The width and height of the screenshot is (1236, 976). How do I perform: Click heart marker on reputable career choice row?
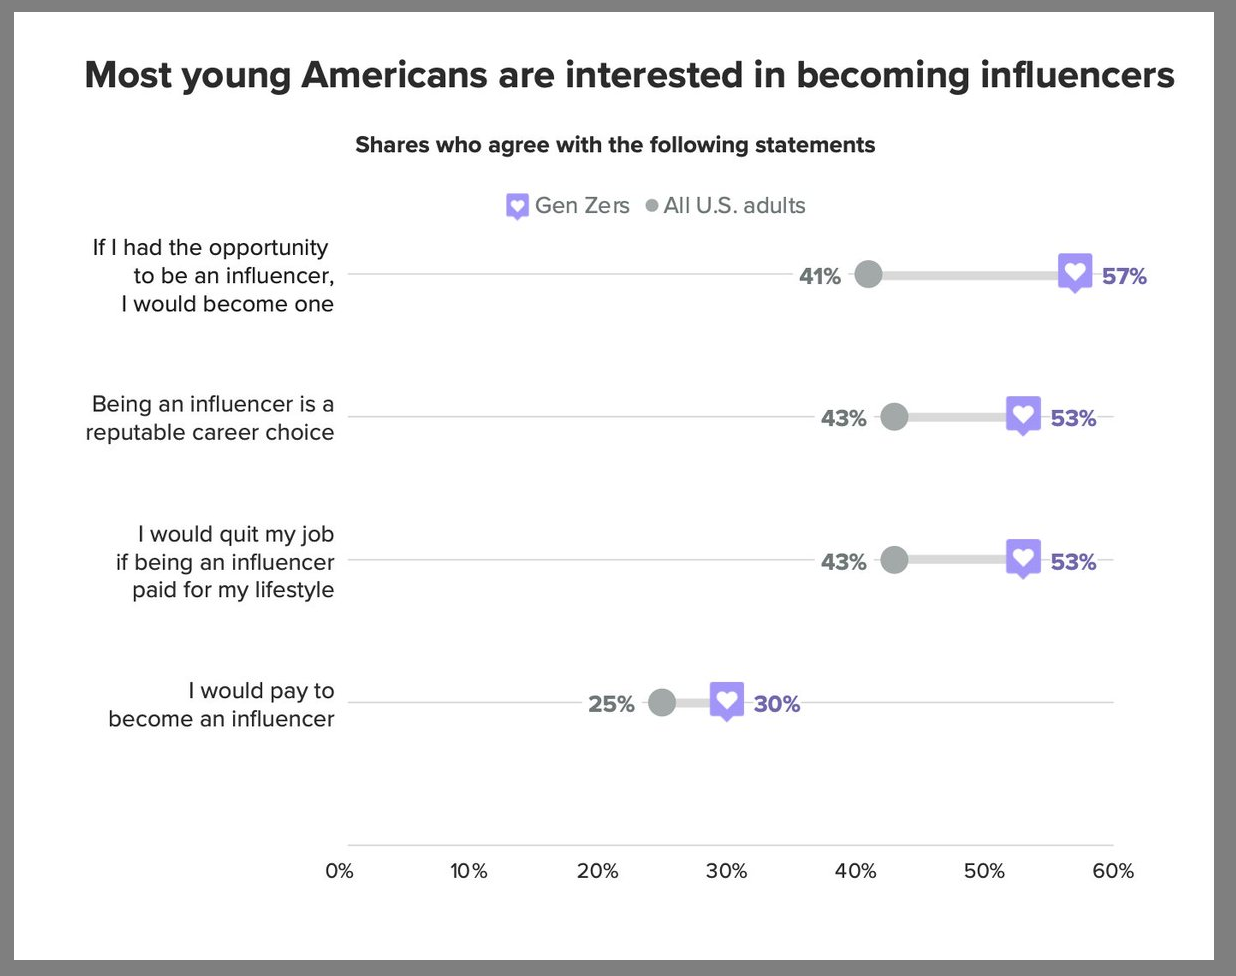point(1023,415)
